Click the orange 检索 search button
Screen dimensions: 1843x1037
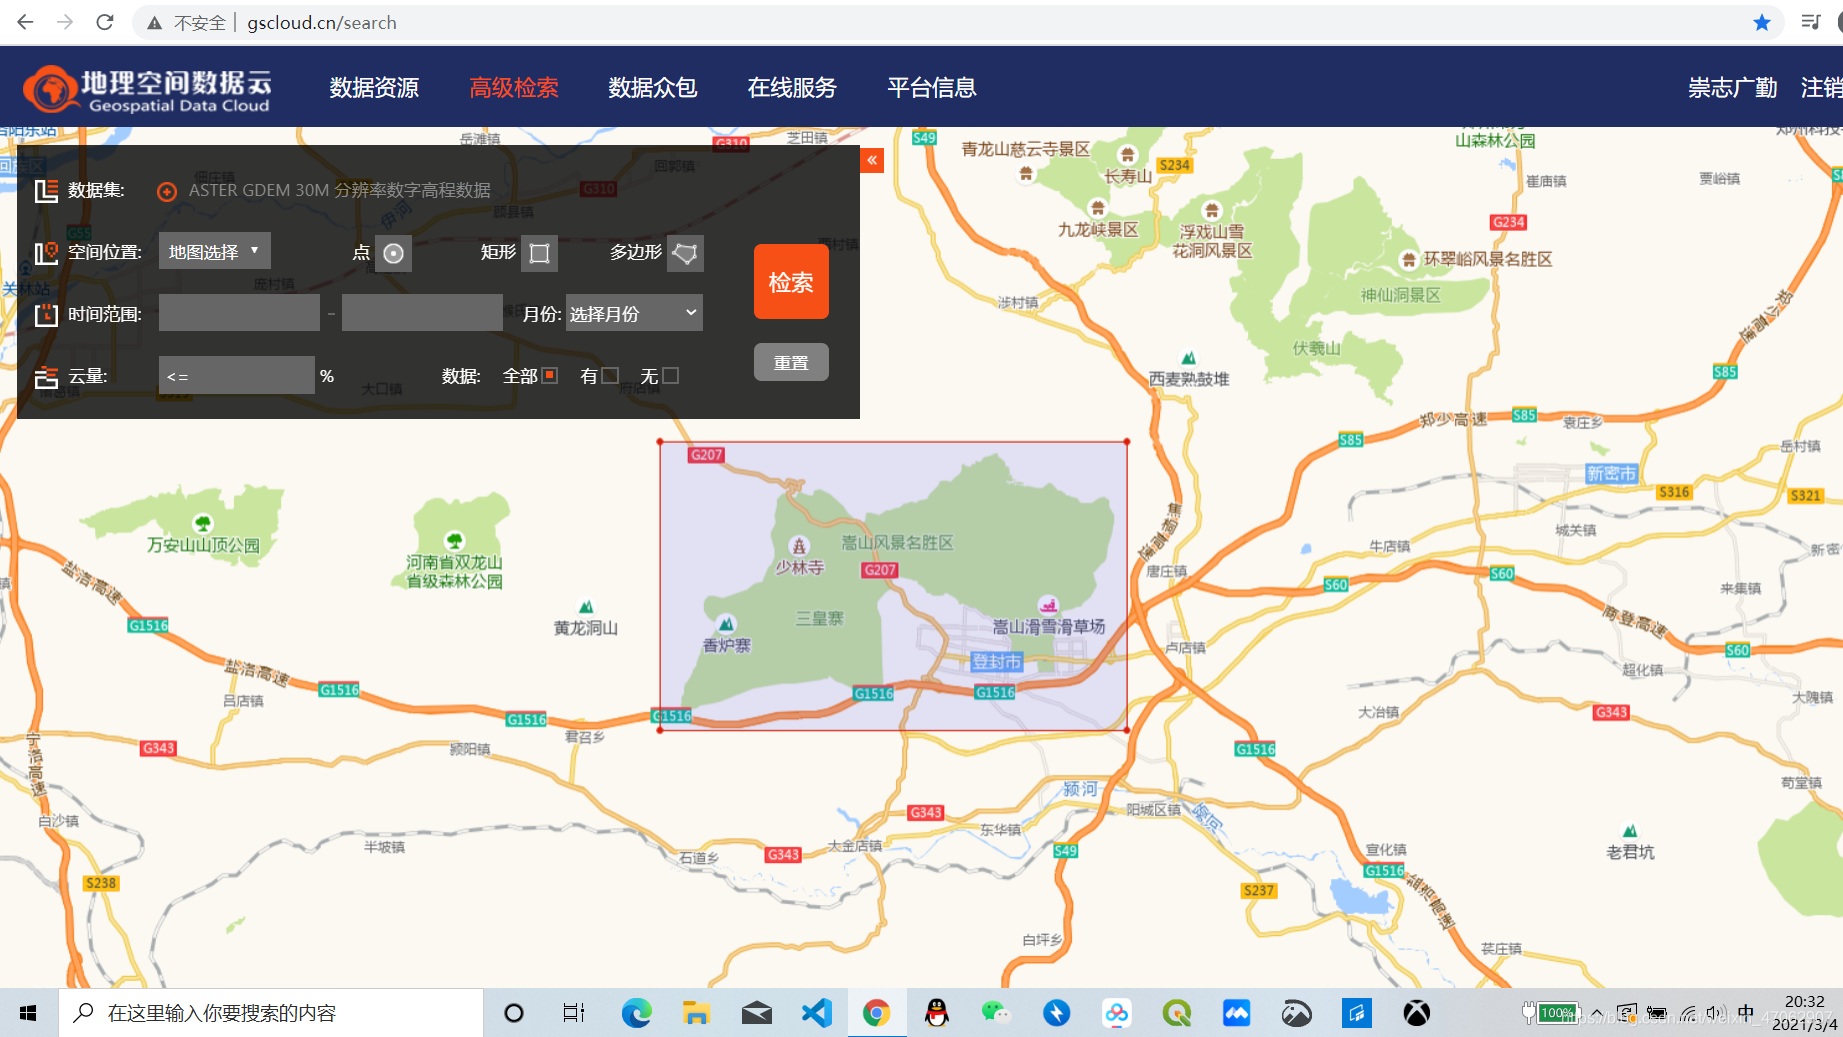[791, 282]
